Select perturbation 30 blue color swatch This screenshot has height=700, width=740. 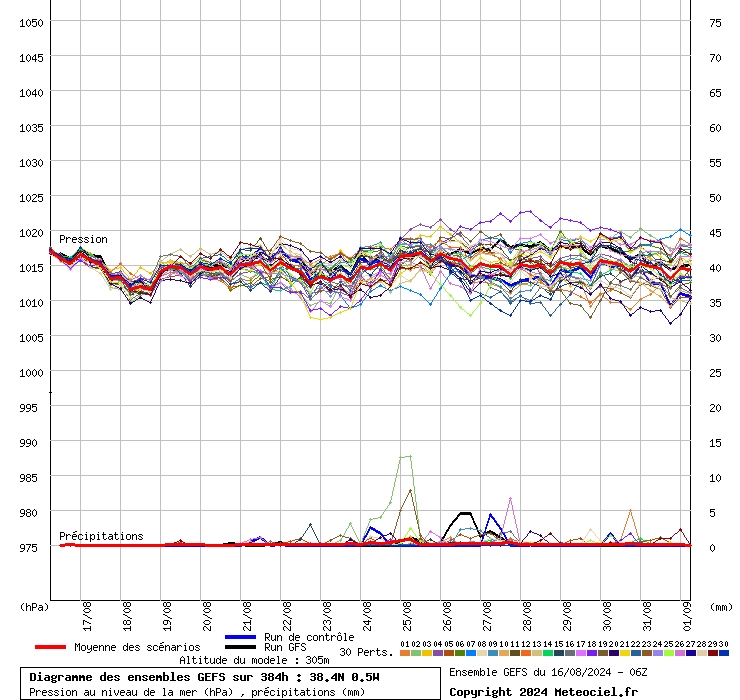click(x=724, y=652)
